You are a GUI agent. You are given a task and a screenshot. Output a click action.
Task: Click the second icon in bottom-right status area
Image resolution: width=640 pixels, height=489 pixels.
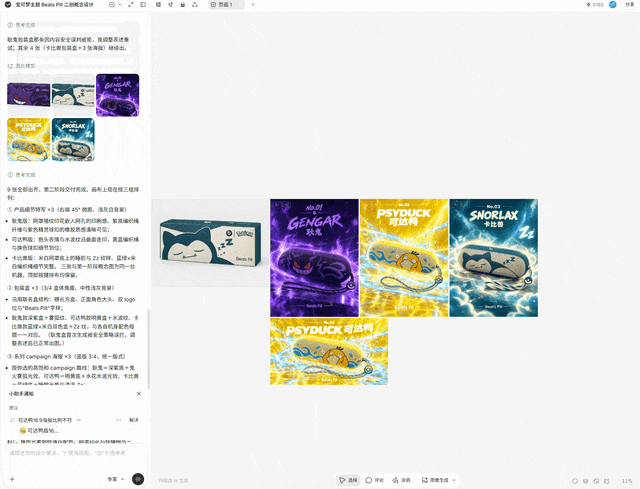pyautogui.click(x=586, y=481)
